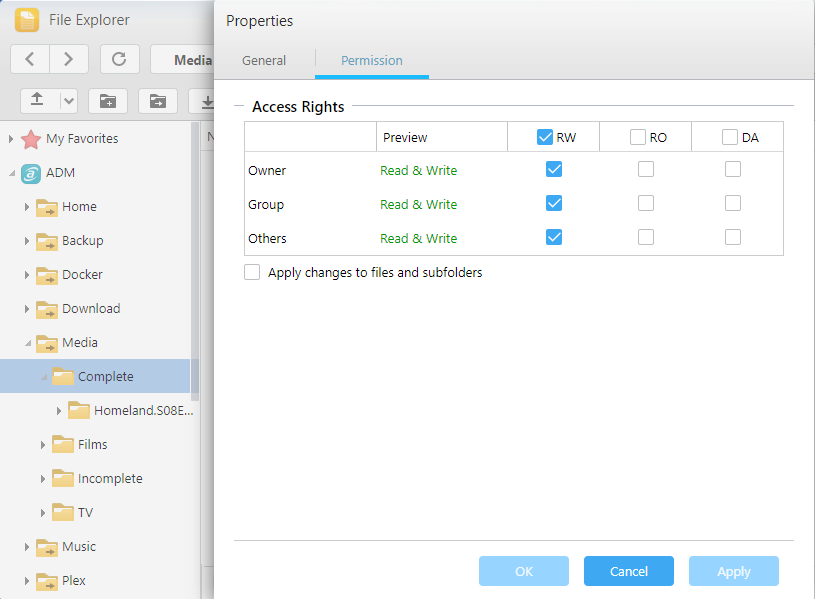The width and height of the screenshot is (815, 599).
Task: Click the create new folder icon
Action: click(x=108, y=100)
